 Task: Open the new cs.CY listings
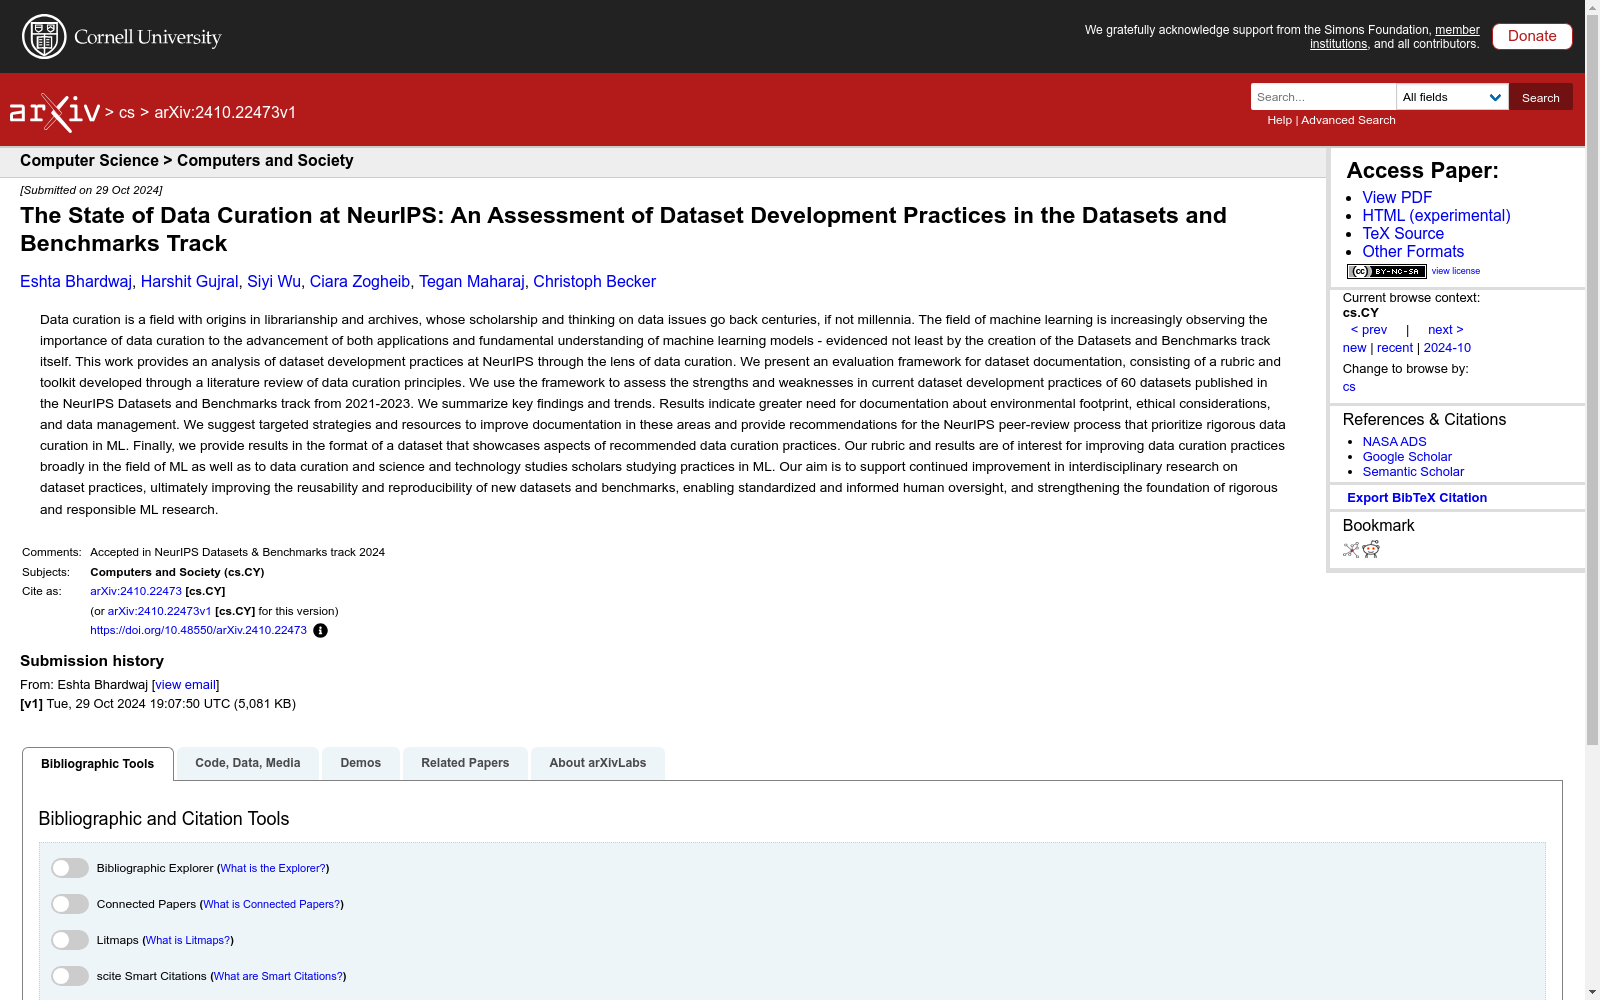(x=1354, y=348)
